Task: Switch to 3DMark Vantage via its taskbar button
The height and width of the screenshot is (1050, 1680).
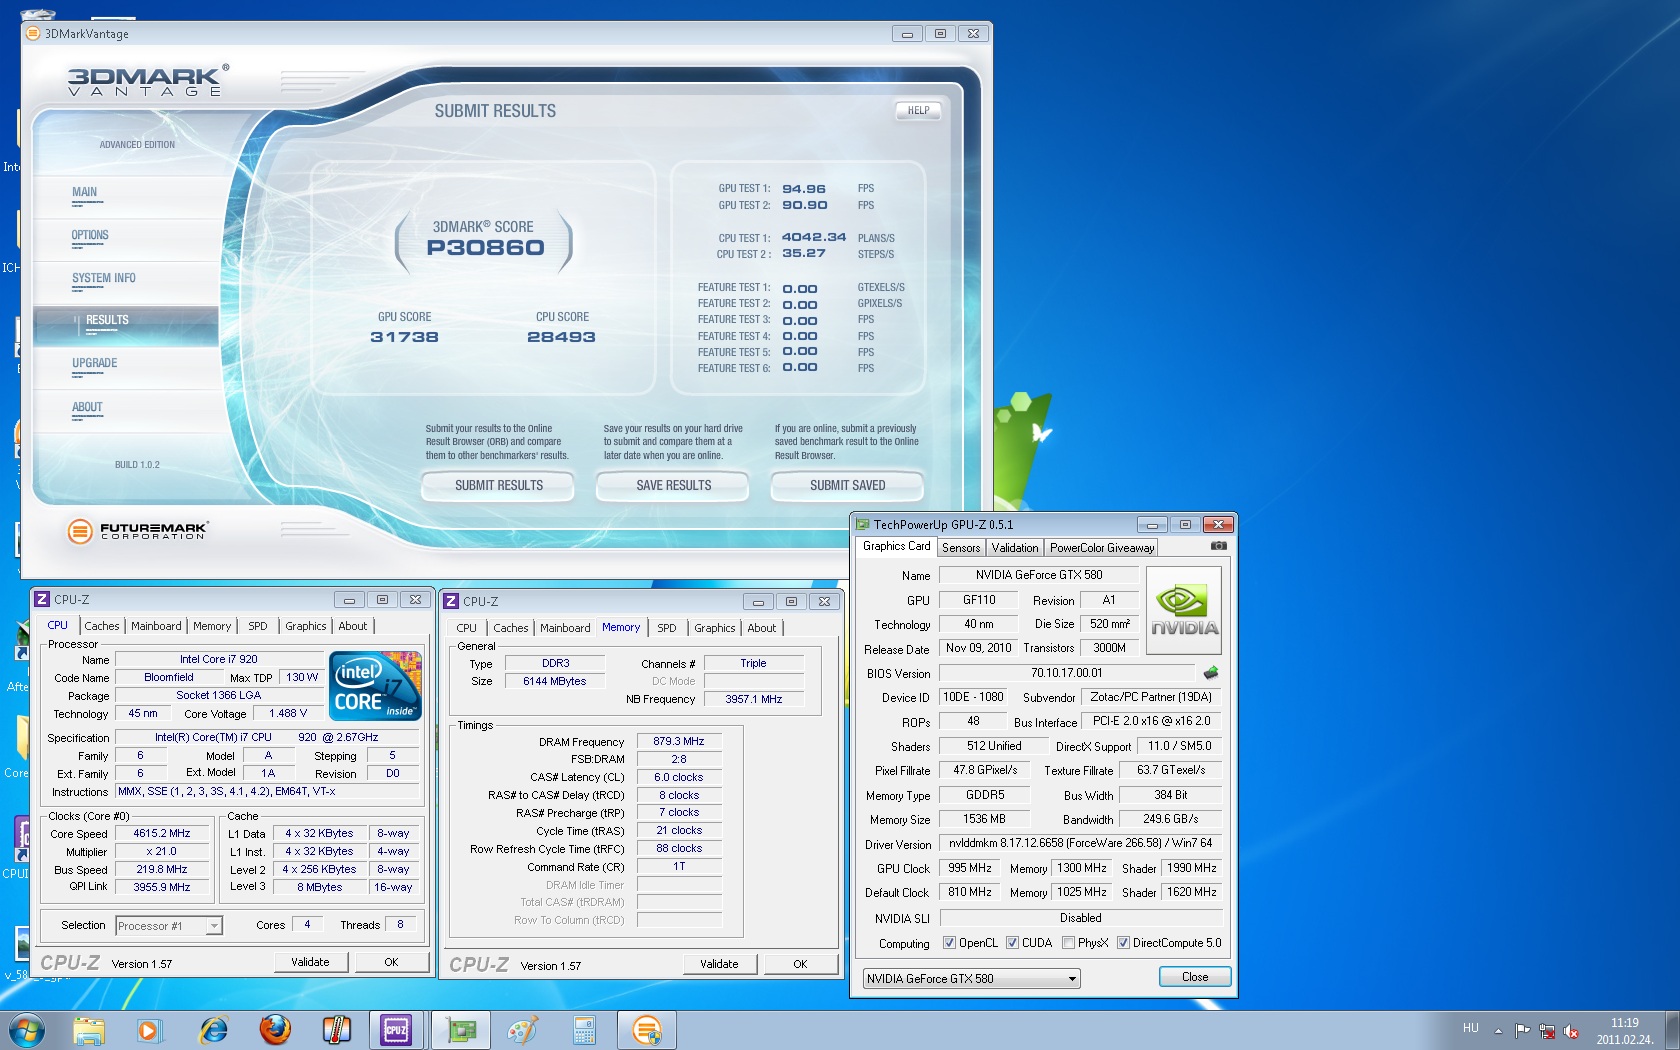Action: coord(647,1030)
